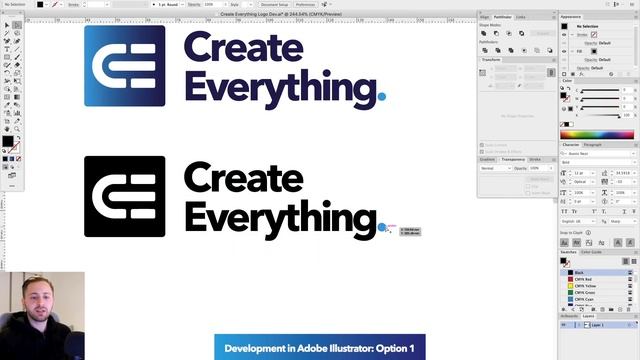This screenshot has height=360, width=640.
Task: Click the Expand button in Pathfinder
Action: 543,33
